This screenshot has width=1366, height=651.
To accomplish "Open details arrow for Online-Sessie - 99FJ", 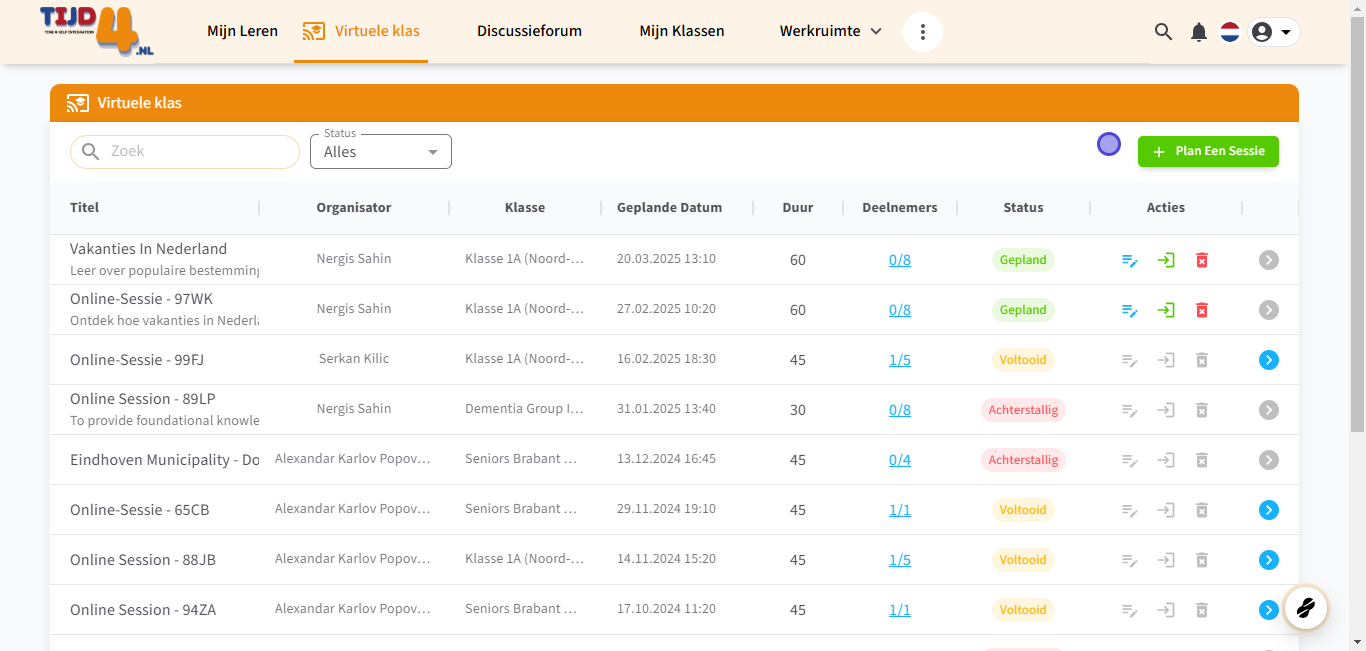I will coord(1269,360).
